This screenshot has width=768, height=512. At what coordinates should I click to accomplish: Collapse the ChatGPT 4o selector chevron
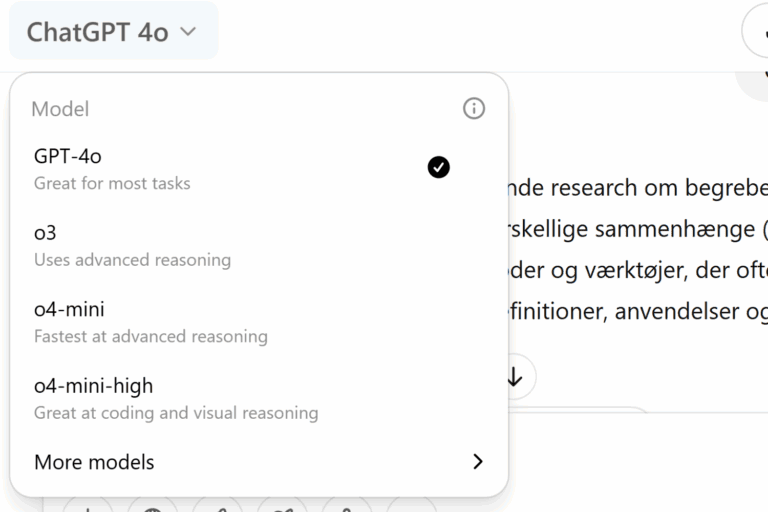[x=188, y=32]
